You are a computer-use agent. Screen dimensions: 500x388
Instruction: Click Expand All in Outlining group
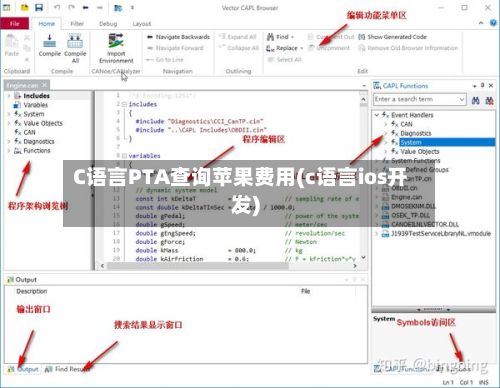tap(238, 37)
